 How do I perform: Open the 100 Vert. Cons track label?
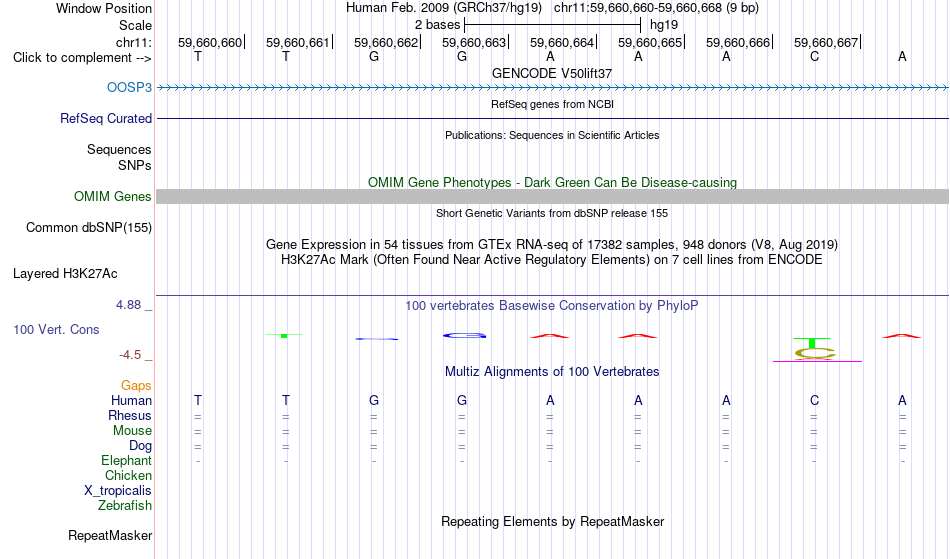pos(56,329)
